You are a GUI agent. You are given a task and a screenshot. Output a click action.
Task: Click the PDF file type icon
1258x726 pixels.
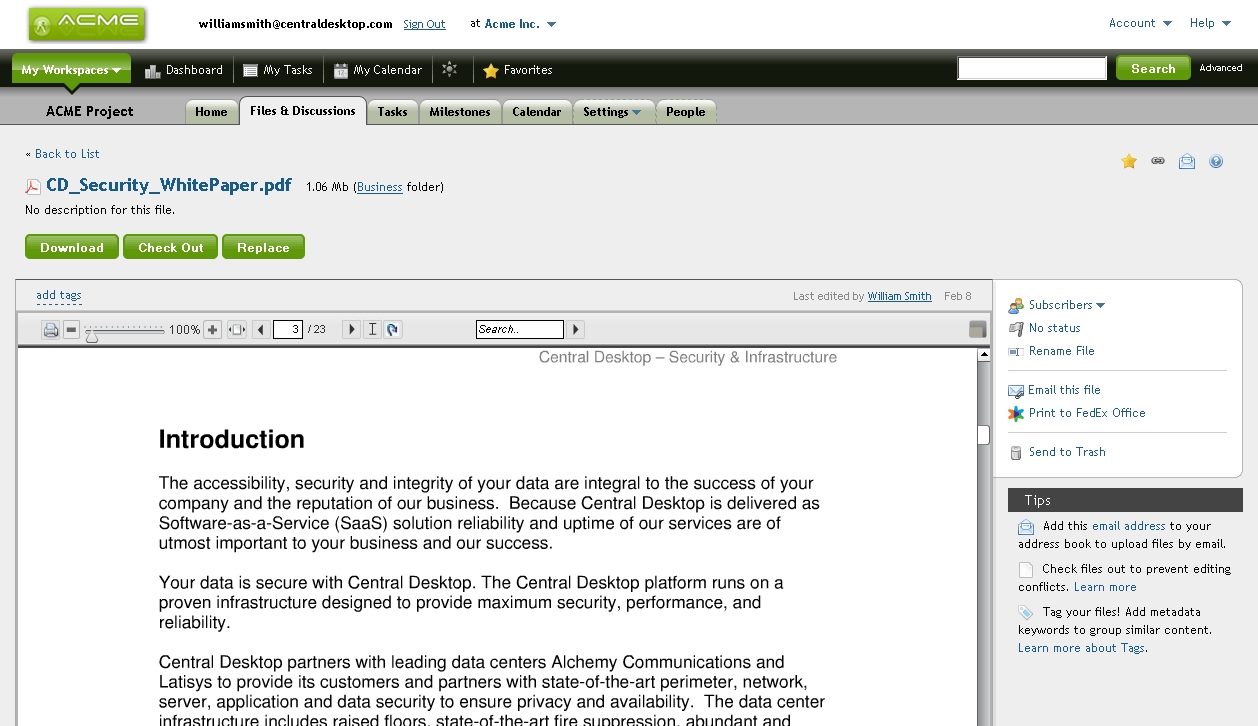point(33,186)
